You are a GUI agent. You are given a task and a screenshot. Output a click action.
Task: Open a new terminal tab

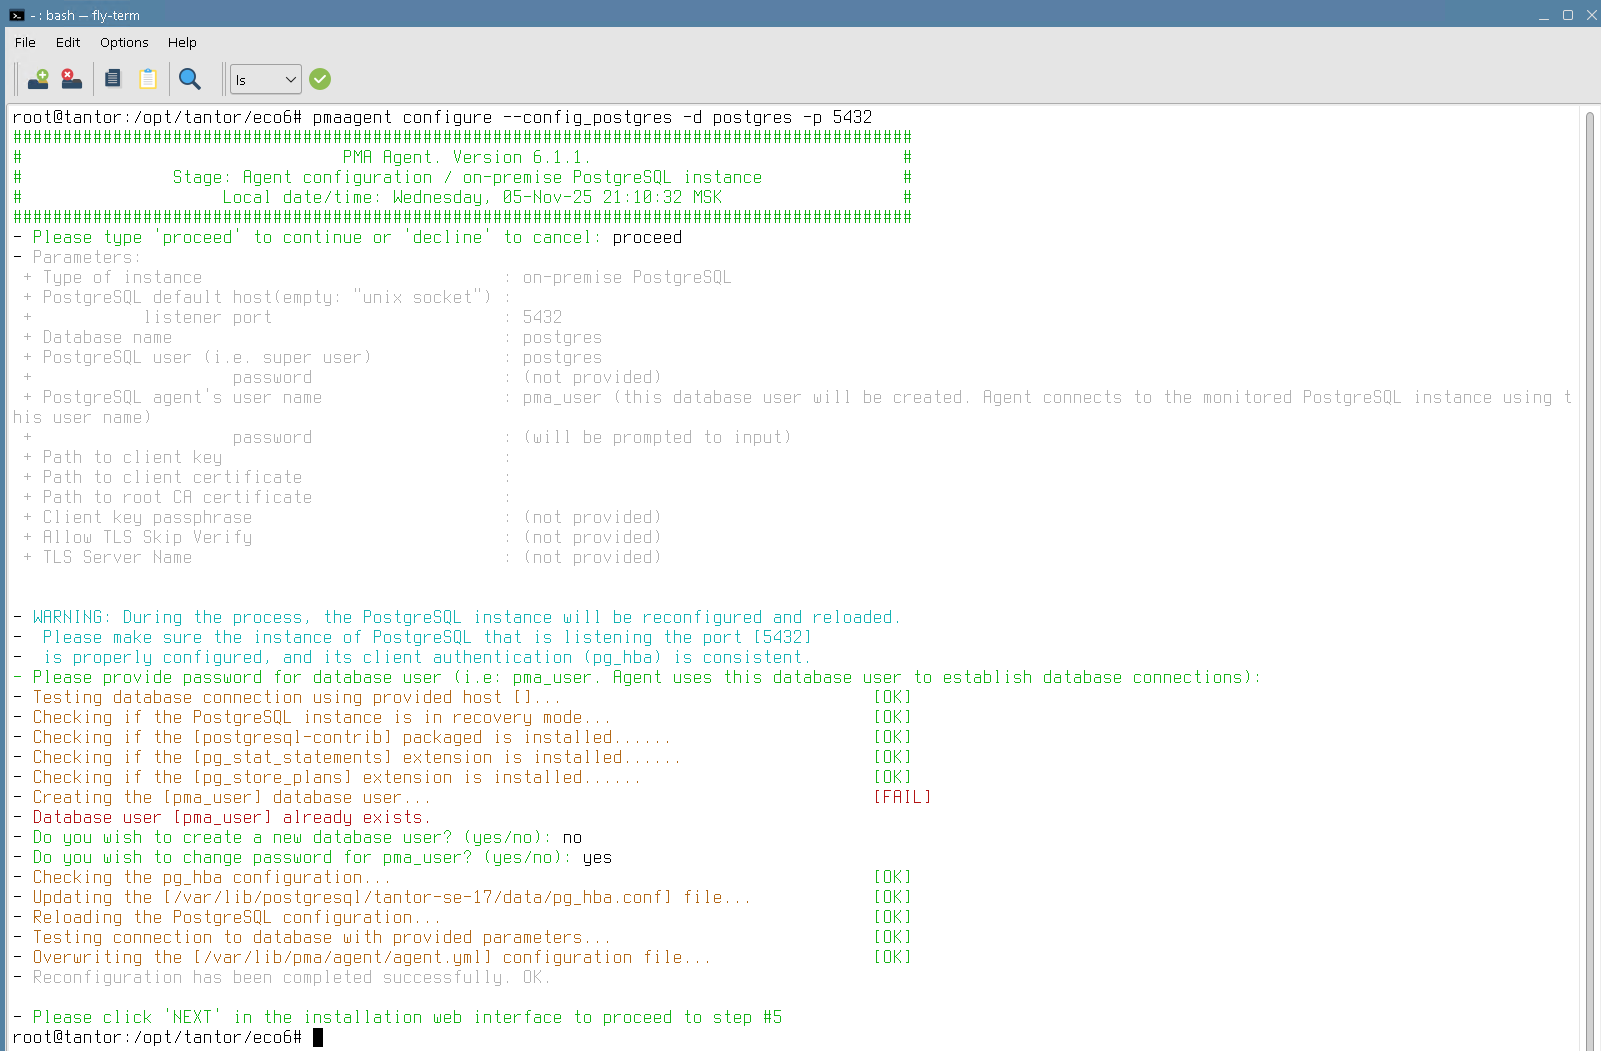pos(38,79)
